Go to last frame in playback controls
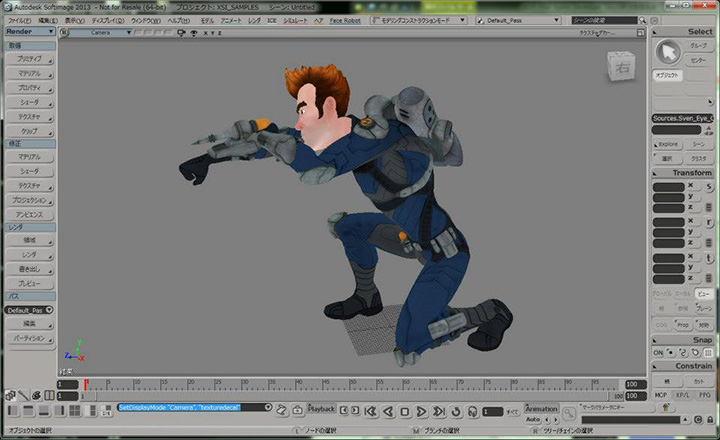720x440 pixels. click(439, 412)
